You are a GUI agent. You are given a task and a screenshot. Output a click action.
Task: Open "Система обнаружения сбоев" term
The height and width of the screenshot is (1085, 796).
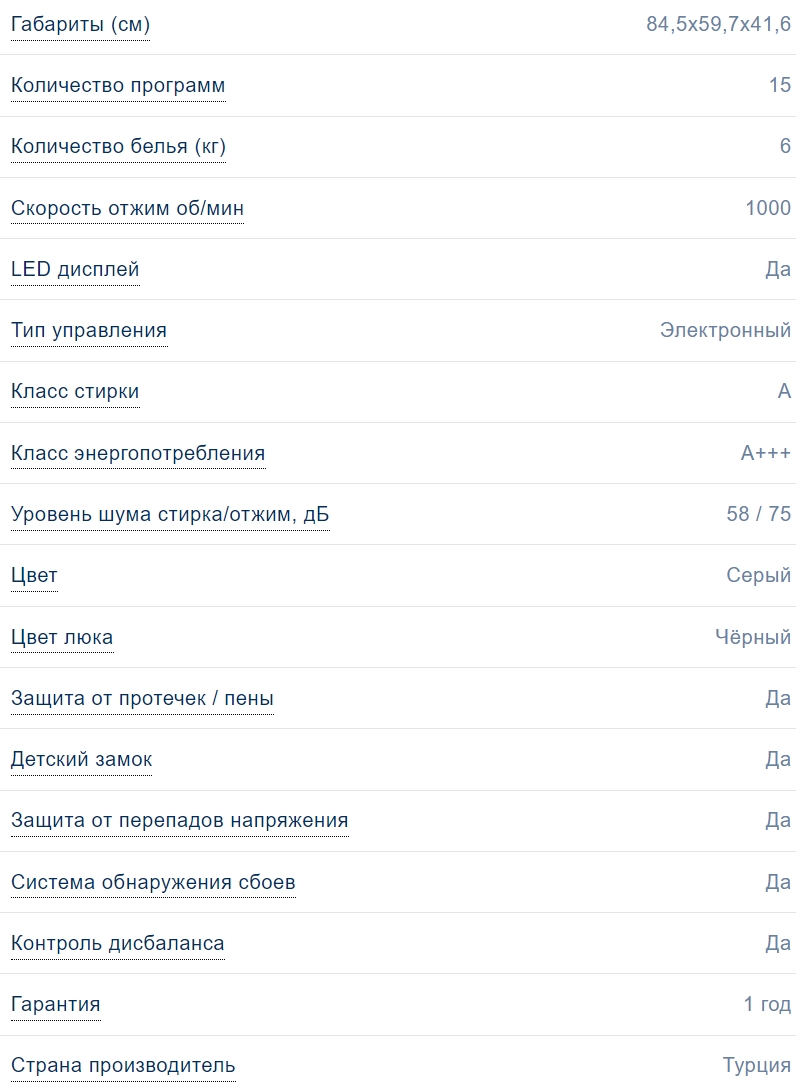pos(153,883)
